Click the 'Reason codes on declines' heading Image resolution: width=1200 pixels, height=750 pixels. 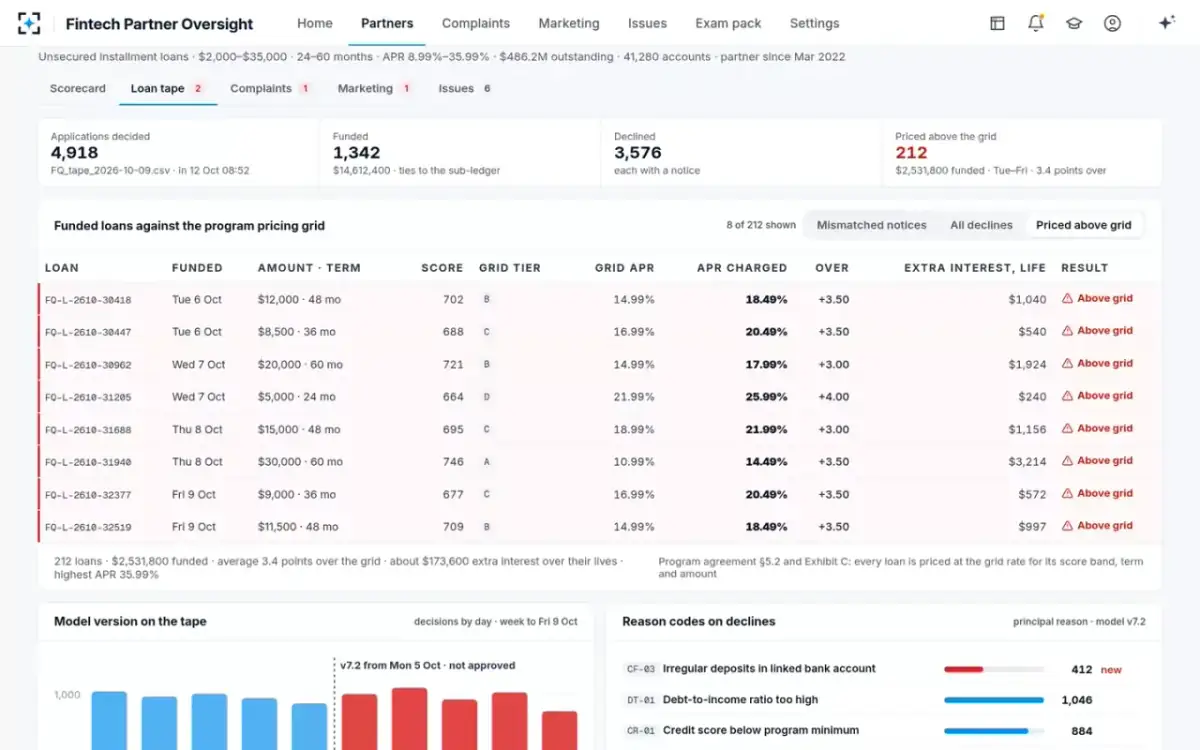(x=699, y=621)
